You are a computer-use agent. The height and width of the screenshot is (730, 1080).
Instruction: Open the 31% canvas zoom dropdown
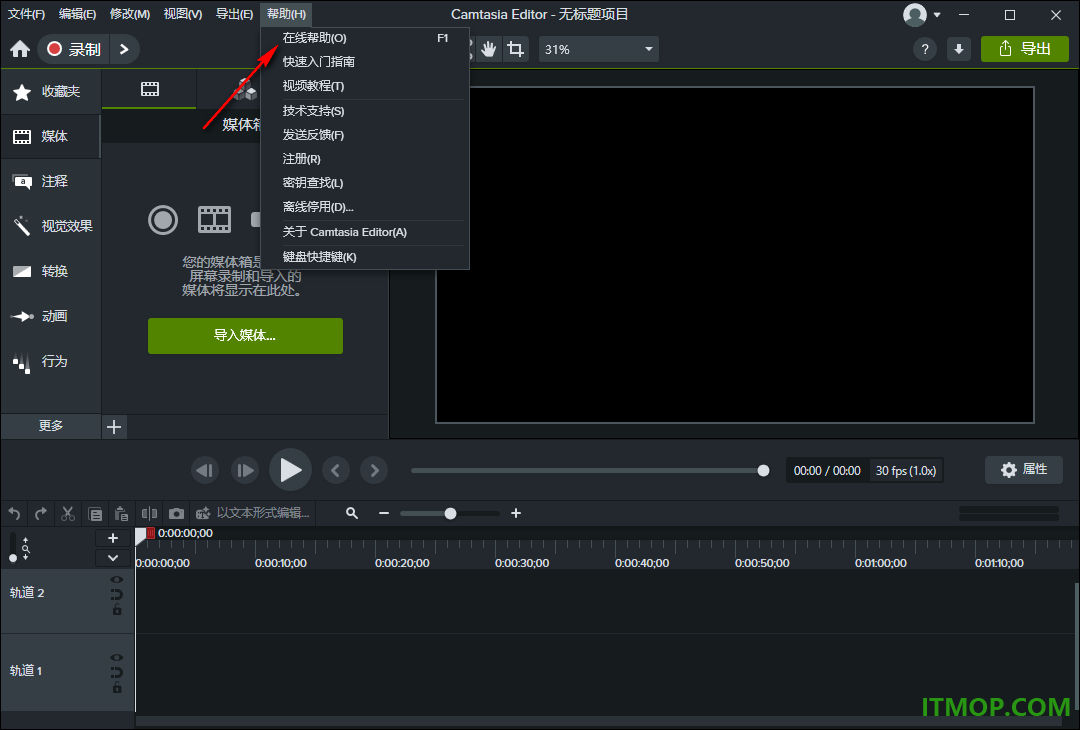click(x=599, y=50)
